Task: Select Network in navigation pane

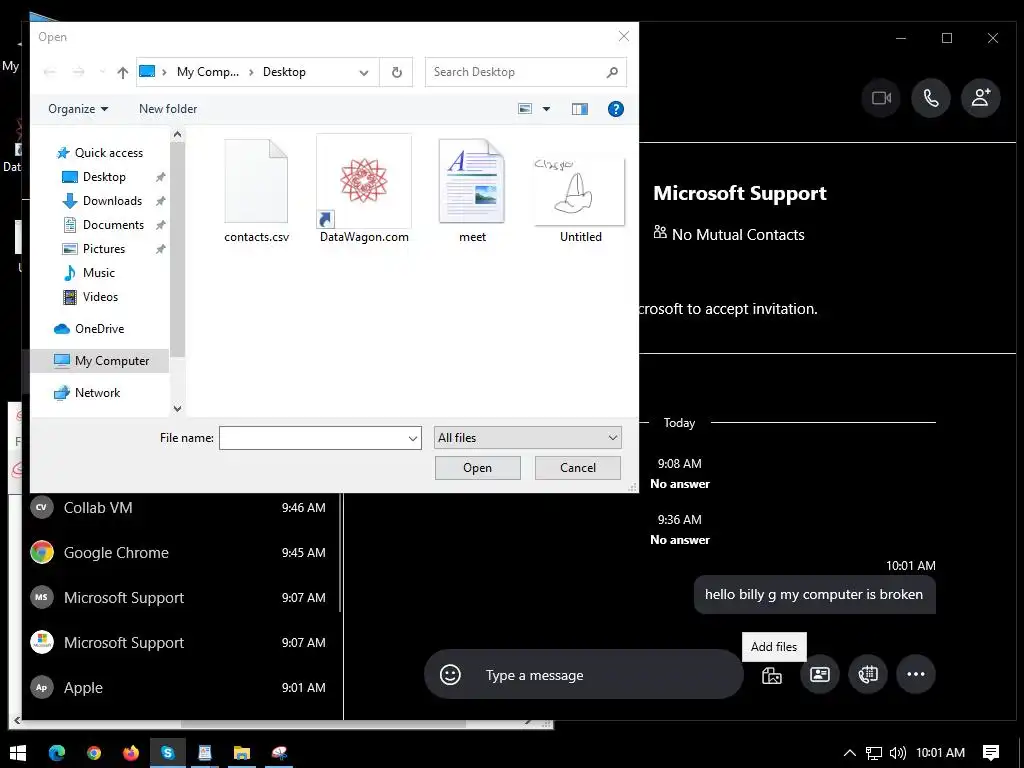Action: (x=88, y=392)
